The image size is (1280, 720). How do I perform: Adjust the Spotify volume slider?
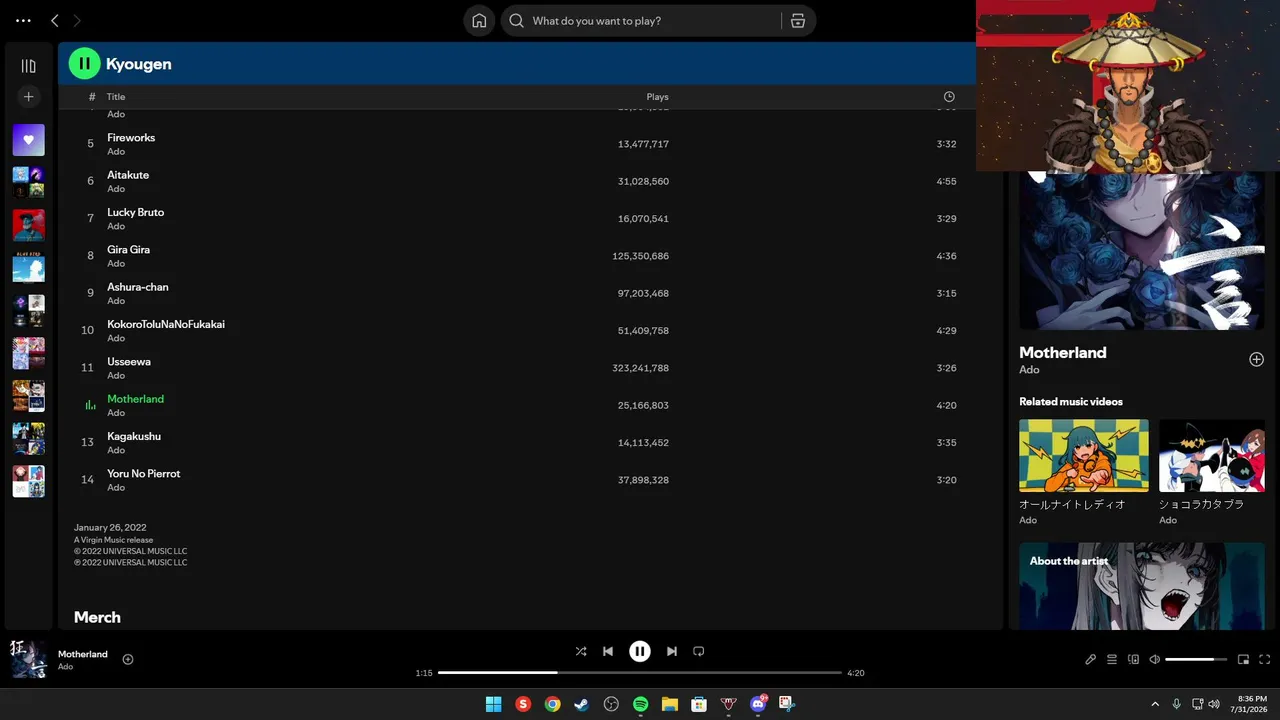(x=1196, y=660)
